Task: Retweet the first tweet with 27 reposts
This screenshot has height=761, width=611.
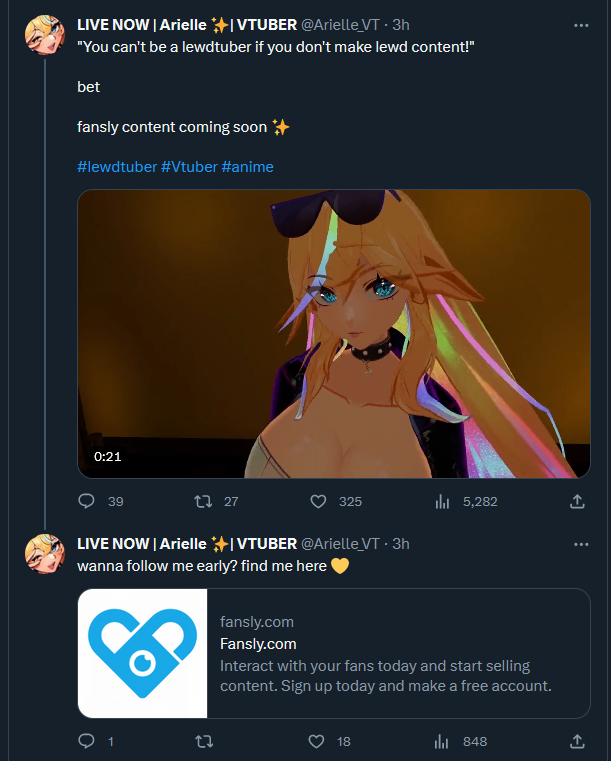Action: click(203, 501)
